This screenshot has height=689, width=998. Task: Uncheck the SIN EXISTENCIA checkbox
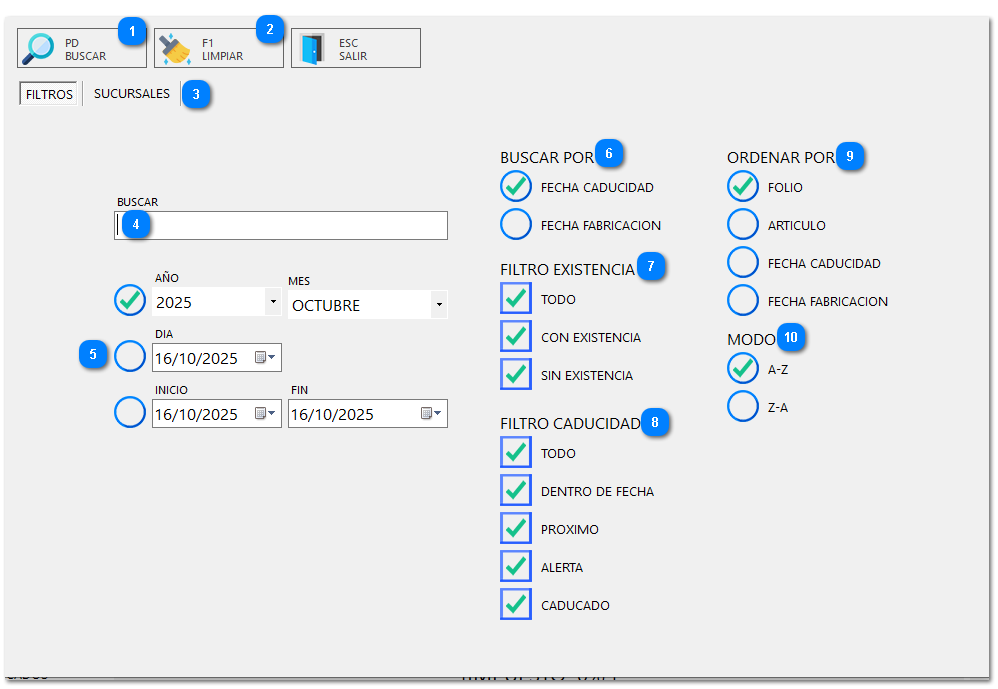click(x=516, y=375)
